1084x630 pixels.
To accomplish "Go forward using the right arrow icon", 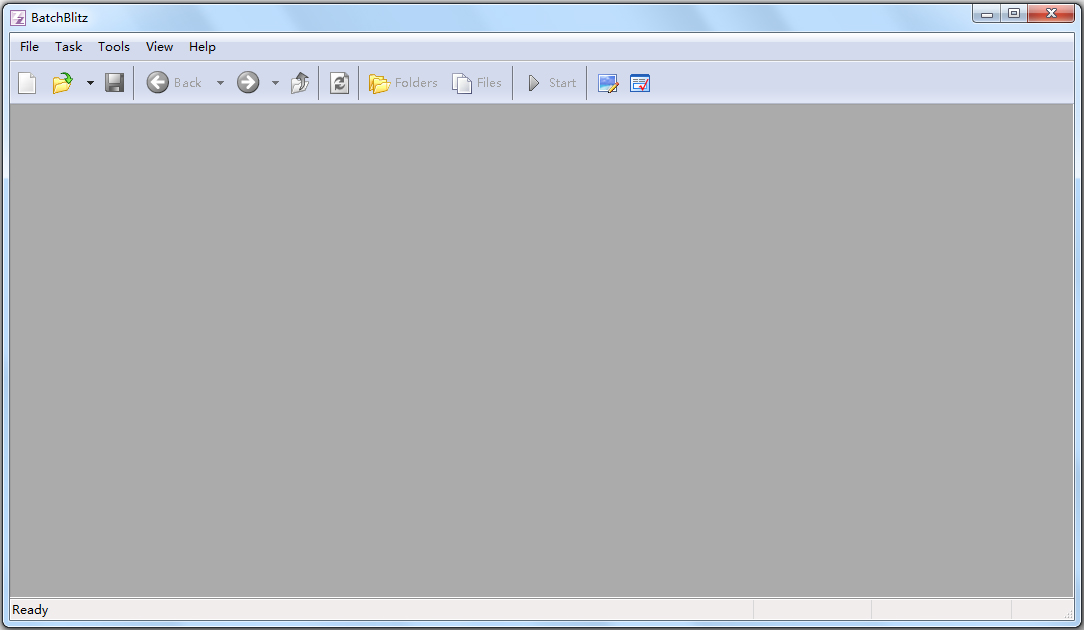I will pos(248,83).
